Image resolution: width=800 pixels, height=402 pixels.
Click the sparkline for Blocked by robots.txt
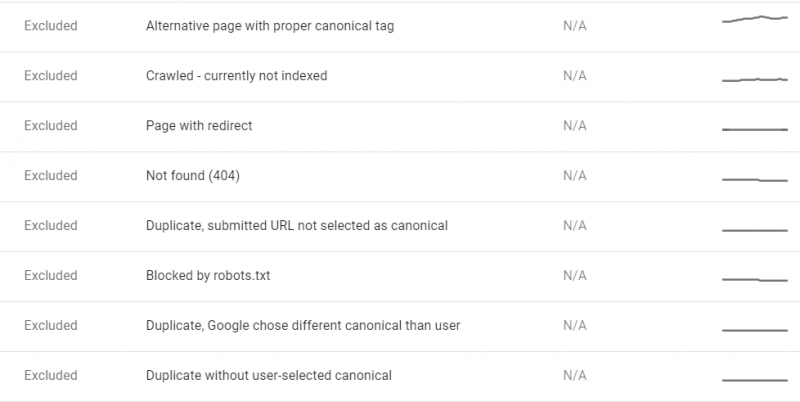point(755,280)
